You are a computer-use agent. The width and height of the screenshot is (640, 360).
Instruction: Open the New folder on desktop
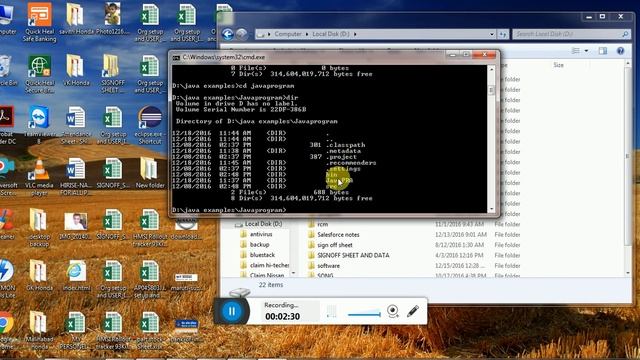(x=150, y=173)
